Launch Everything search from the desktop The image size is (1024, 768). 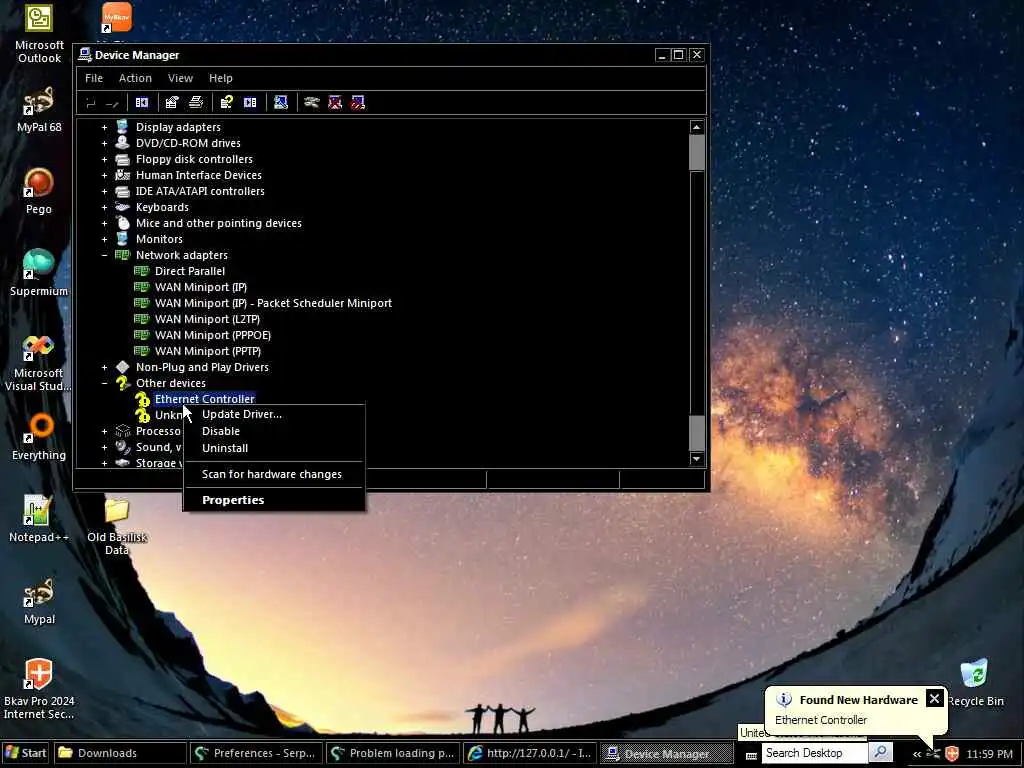pyautogui.click(x=39, y=437)
